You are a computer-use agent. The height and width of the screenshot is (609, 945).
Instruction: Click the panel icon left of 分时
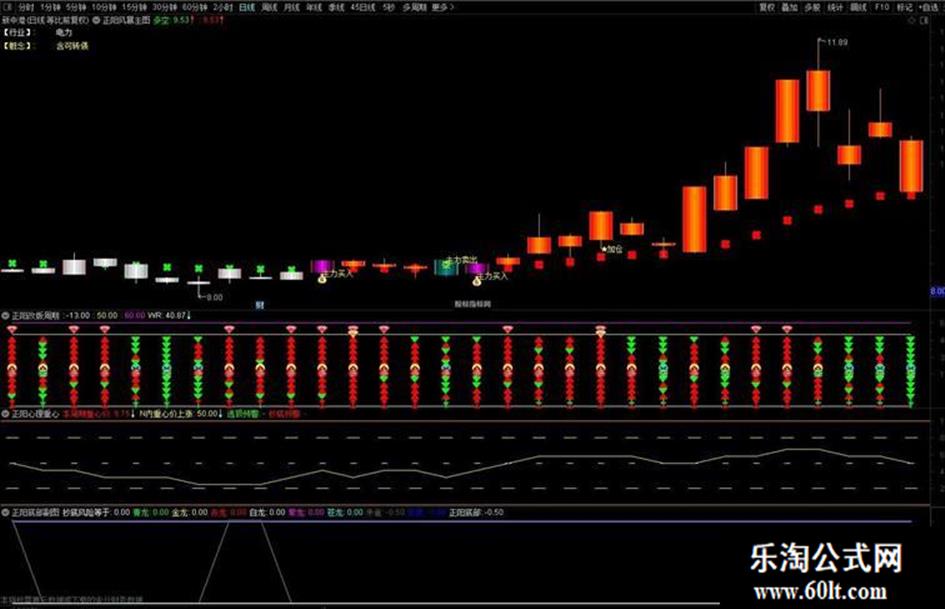8,7
